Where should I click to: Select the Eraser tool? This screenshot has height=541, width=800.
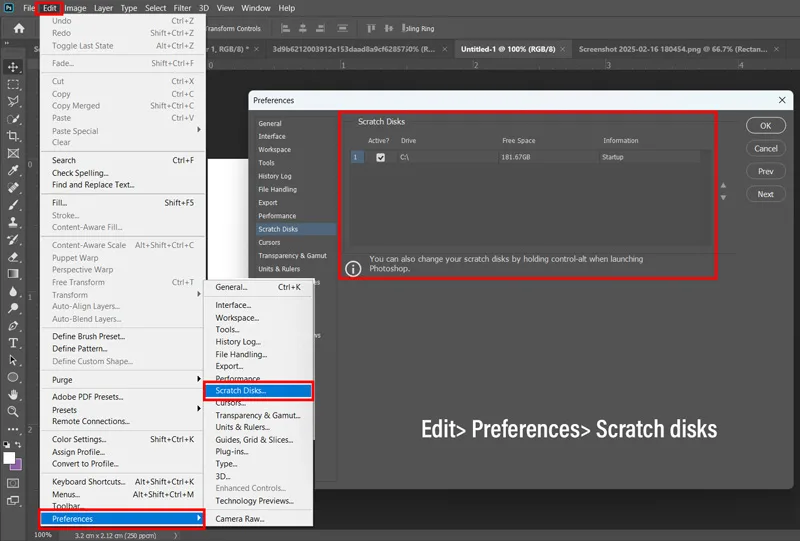13,257
